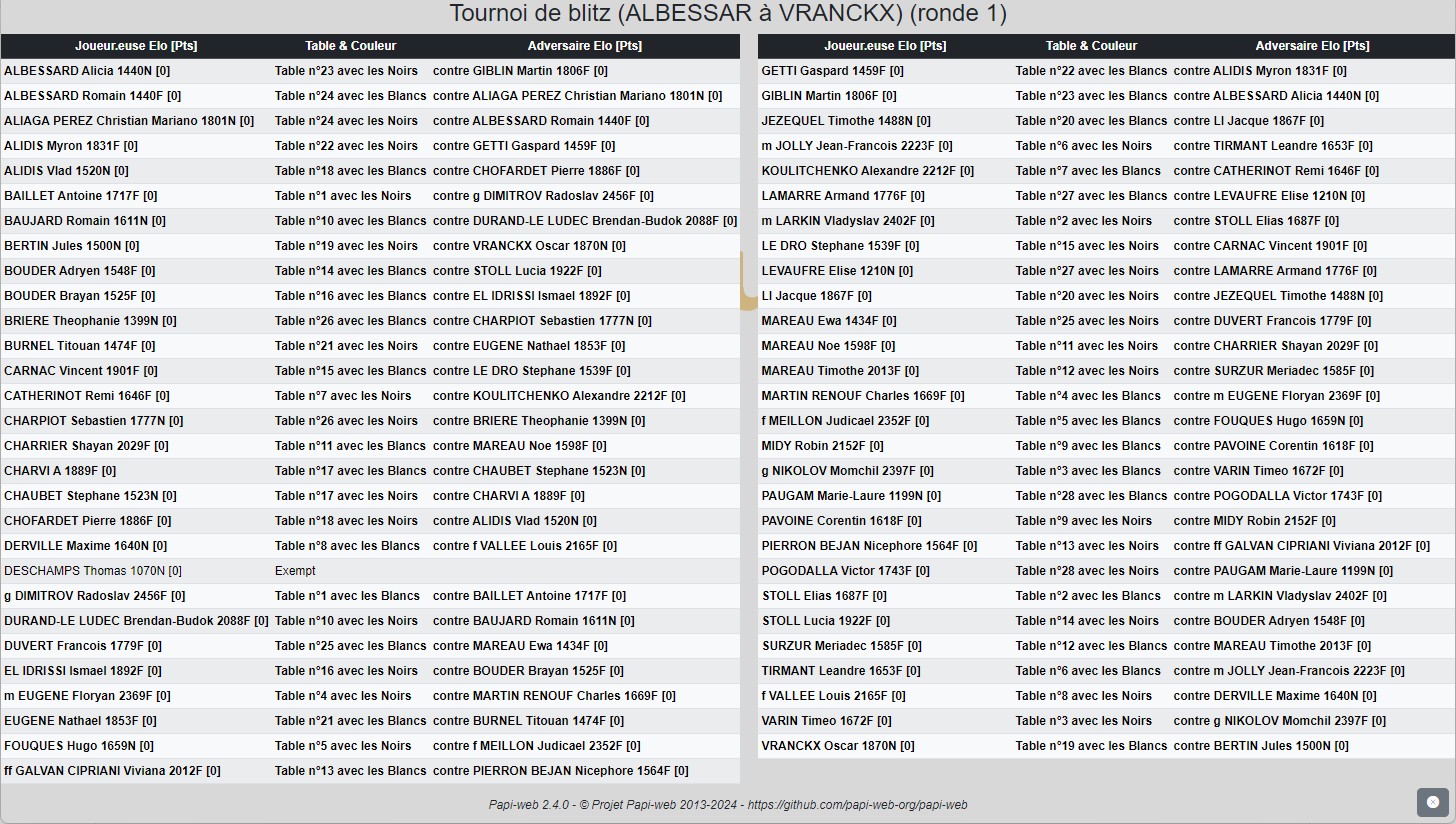
Task: Select player cell 'CHAUBET Stephane 1523N [0]'
Action: 90,496
